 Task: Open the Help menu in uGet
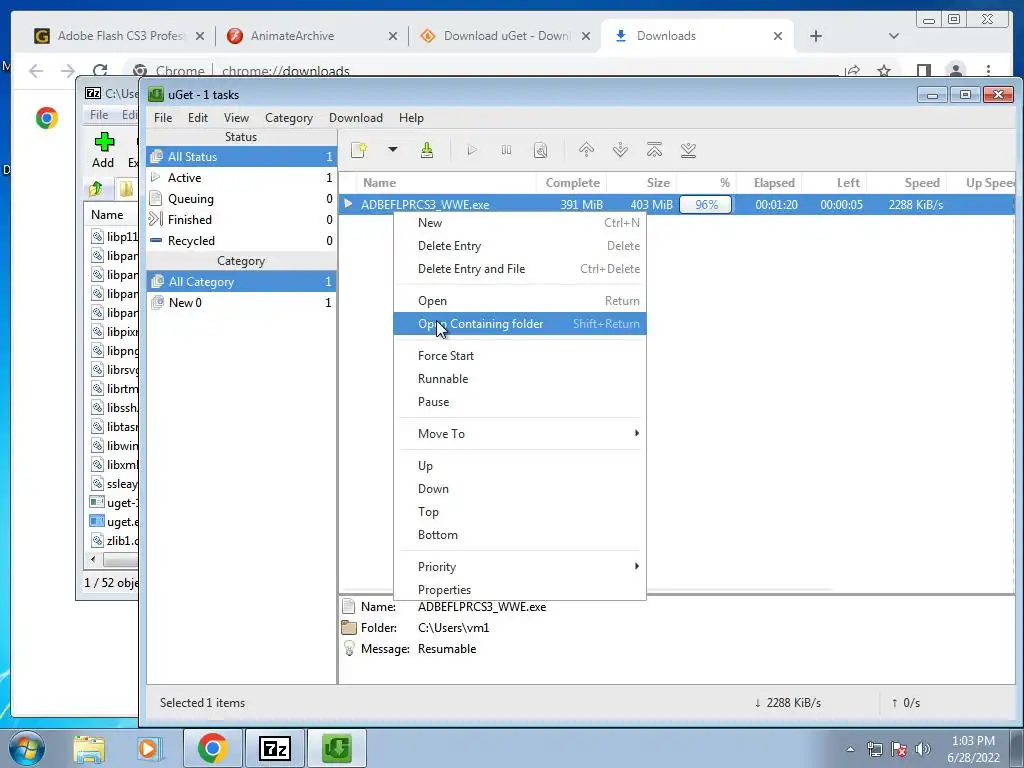coord(411,118)
